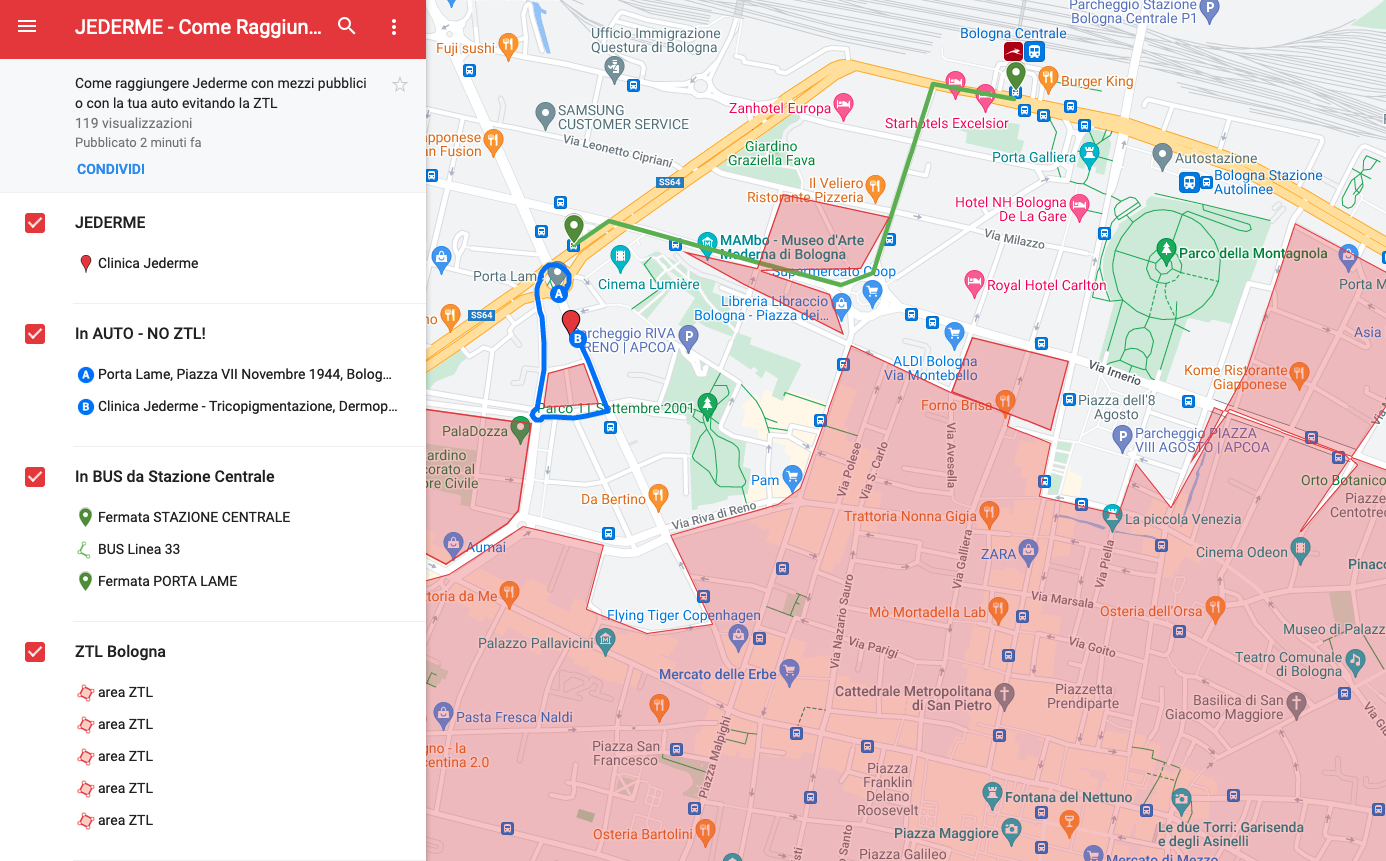Click the La piccola Venezia landmark icon
1386x861 pixels.
1112,514
